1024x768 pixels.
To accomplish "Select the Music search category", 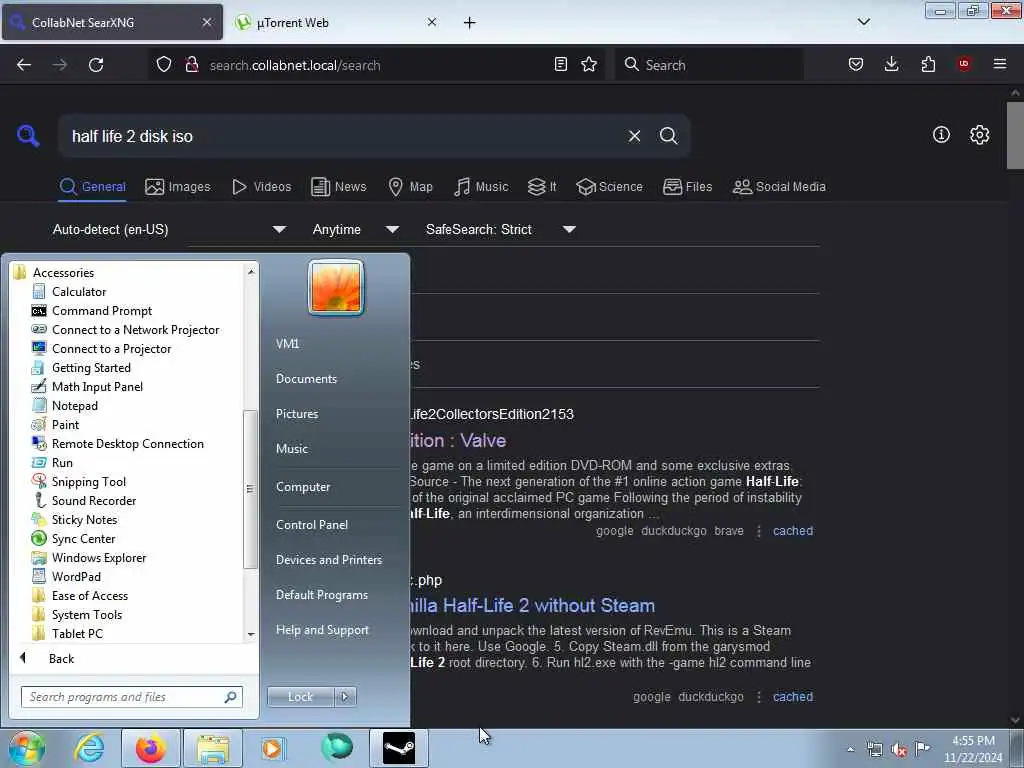I will pos(481,187).
